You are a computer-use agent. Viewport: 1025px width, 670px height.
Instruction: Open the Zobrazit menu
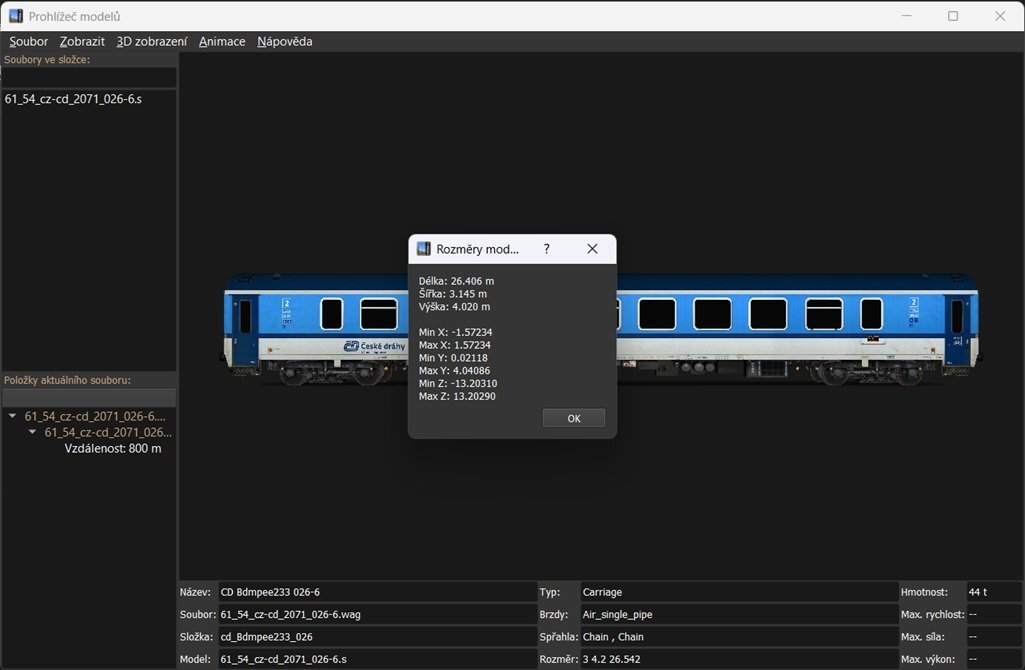pyautogui.click(x=82, y=41)
